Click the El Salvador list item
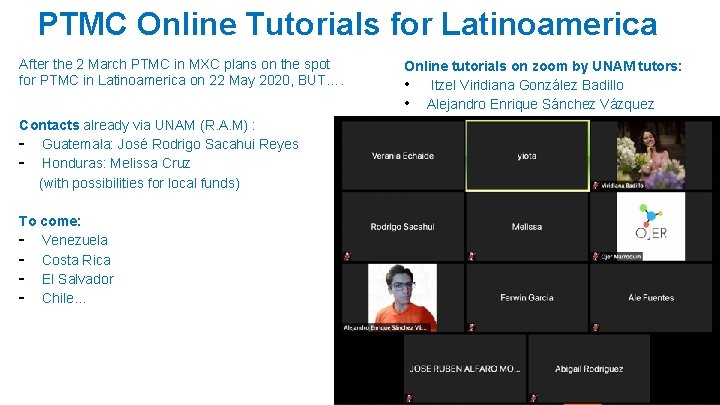Screen dimensions: 720x405 coord(78,279)
